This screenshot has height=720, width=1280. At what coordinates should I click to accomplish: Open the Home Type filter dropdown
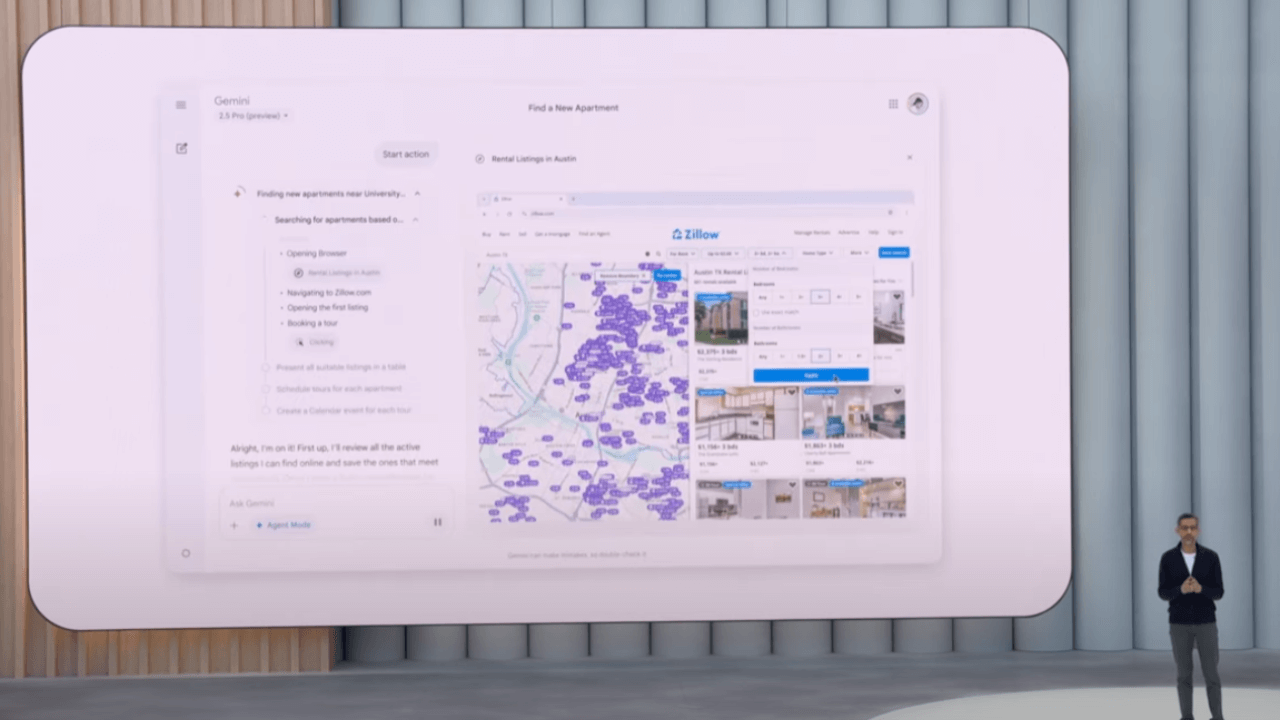click(817, 254)
